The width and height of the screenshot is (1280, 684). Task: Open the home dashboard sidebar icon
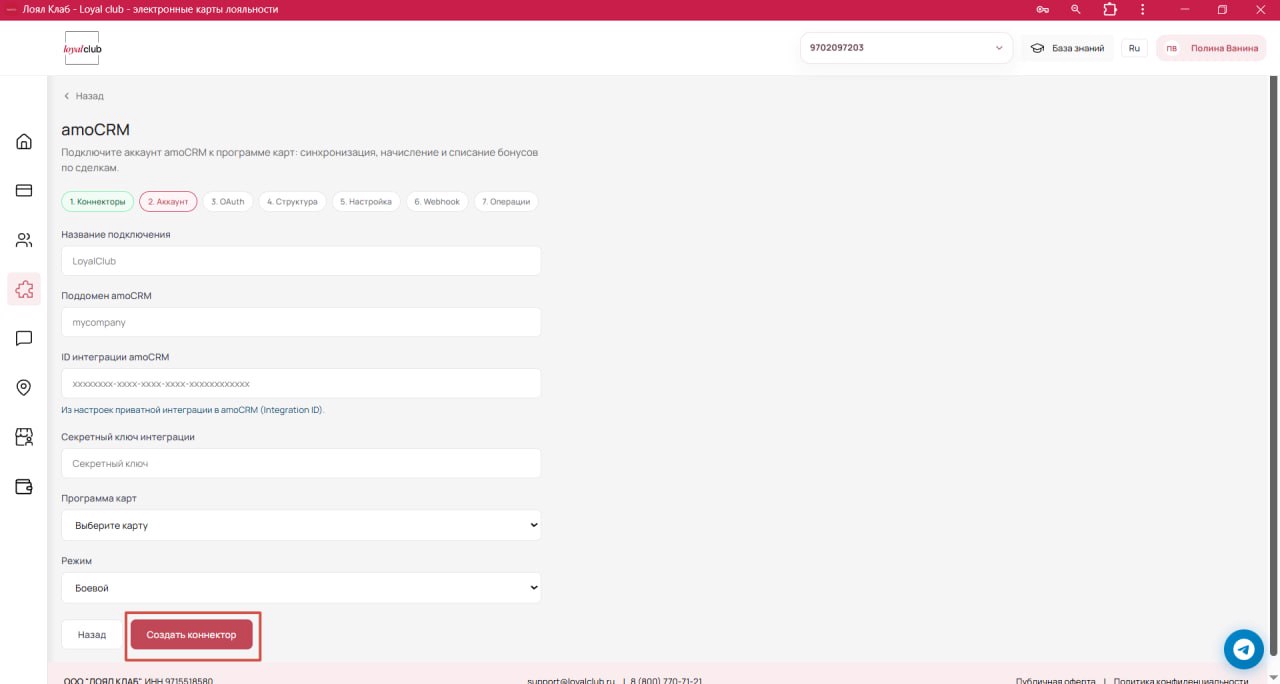click(24, 141)
